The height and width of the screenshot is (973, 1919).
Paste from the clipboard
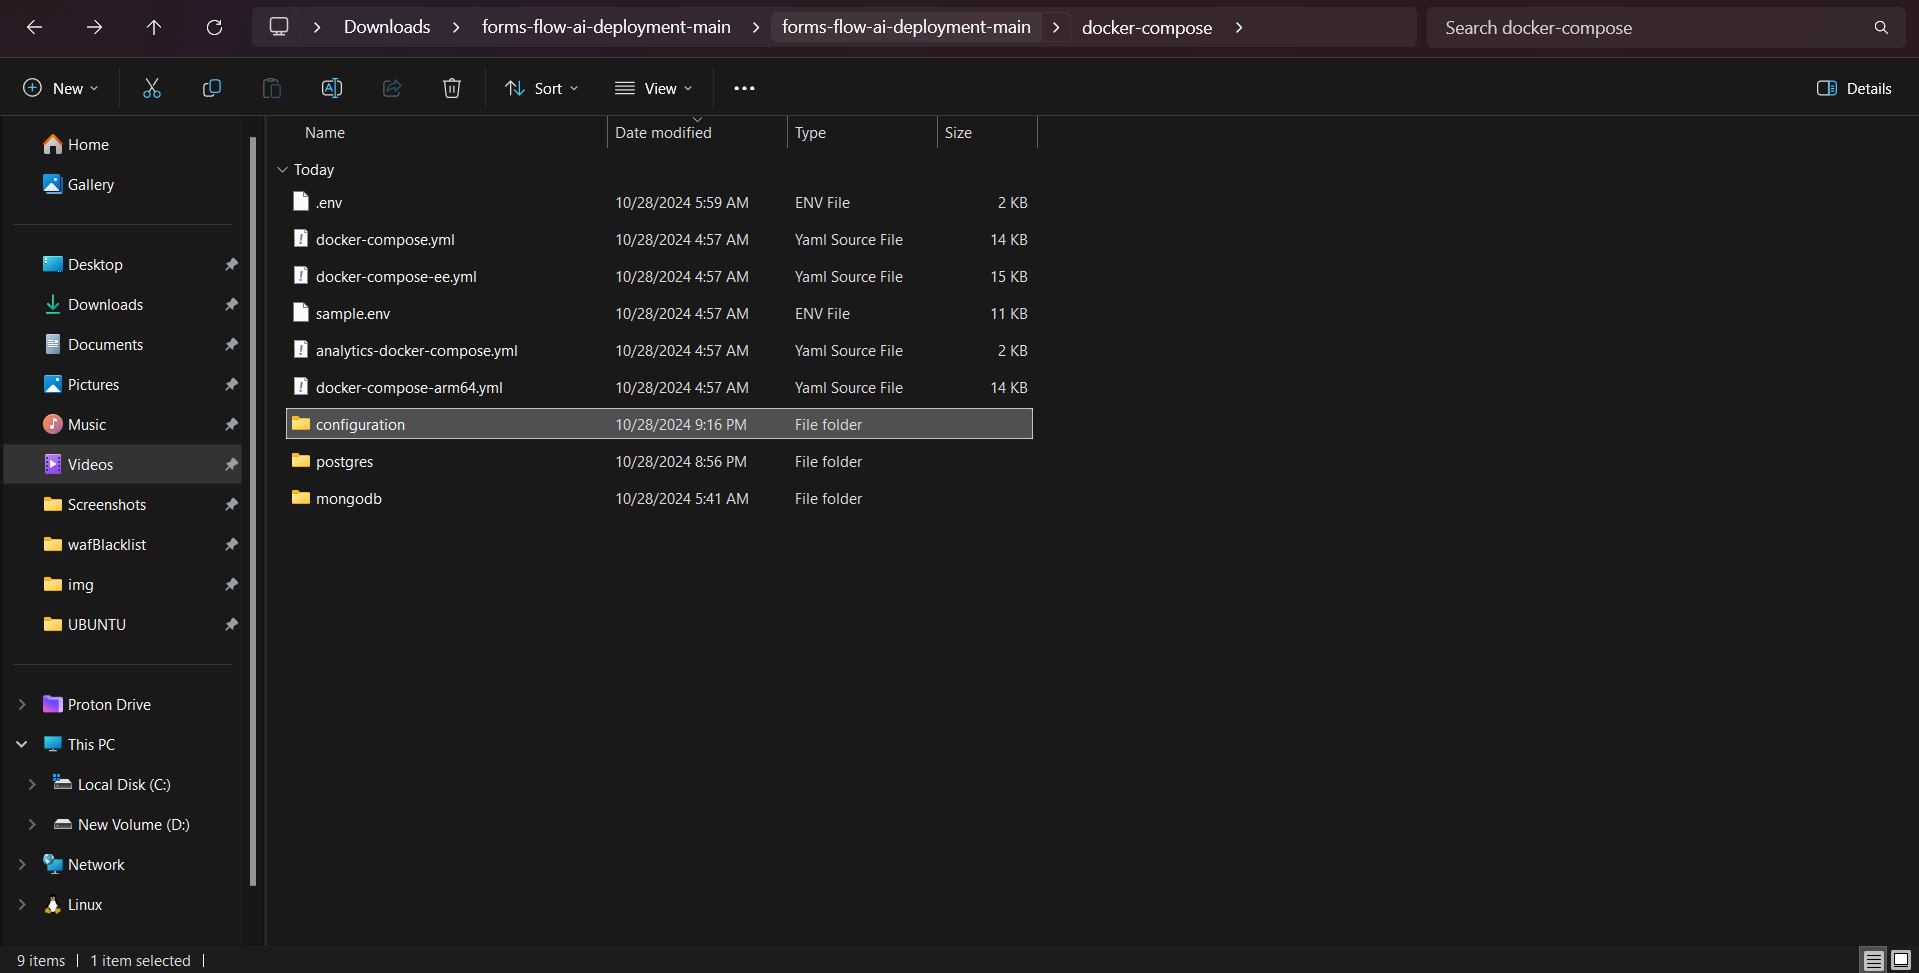coord(271,88)
